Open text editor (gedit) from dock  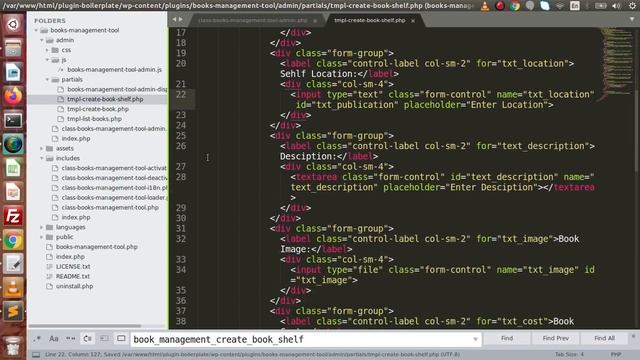(13, 264)
